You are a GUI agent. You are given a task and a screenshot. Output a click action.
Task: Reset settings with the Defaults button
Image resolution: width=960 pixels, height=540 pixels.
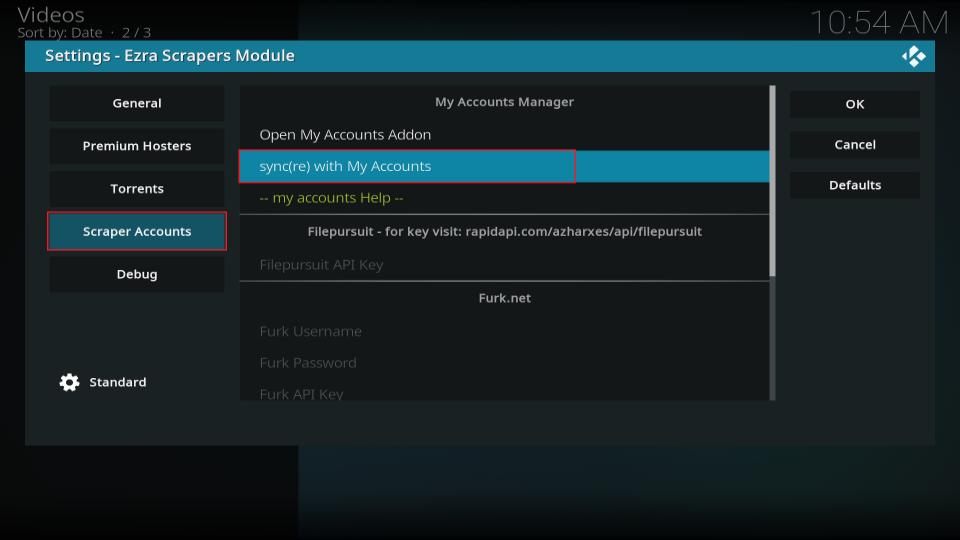tap(855, 185)
